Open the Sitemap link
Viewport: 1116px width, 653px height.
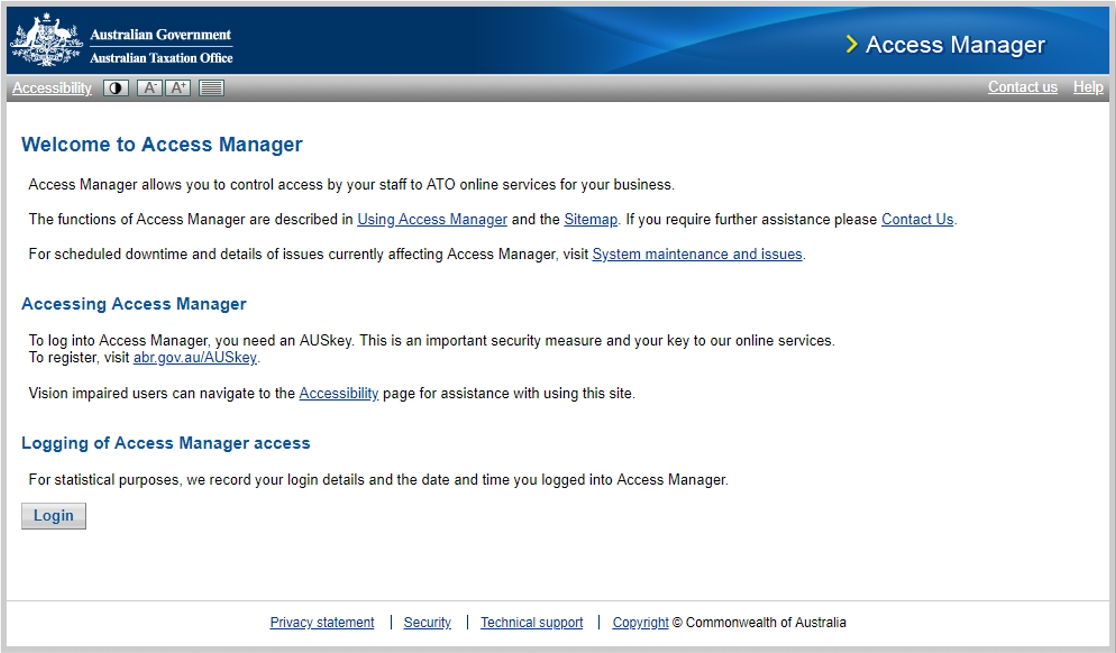pos(590,219)
